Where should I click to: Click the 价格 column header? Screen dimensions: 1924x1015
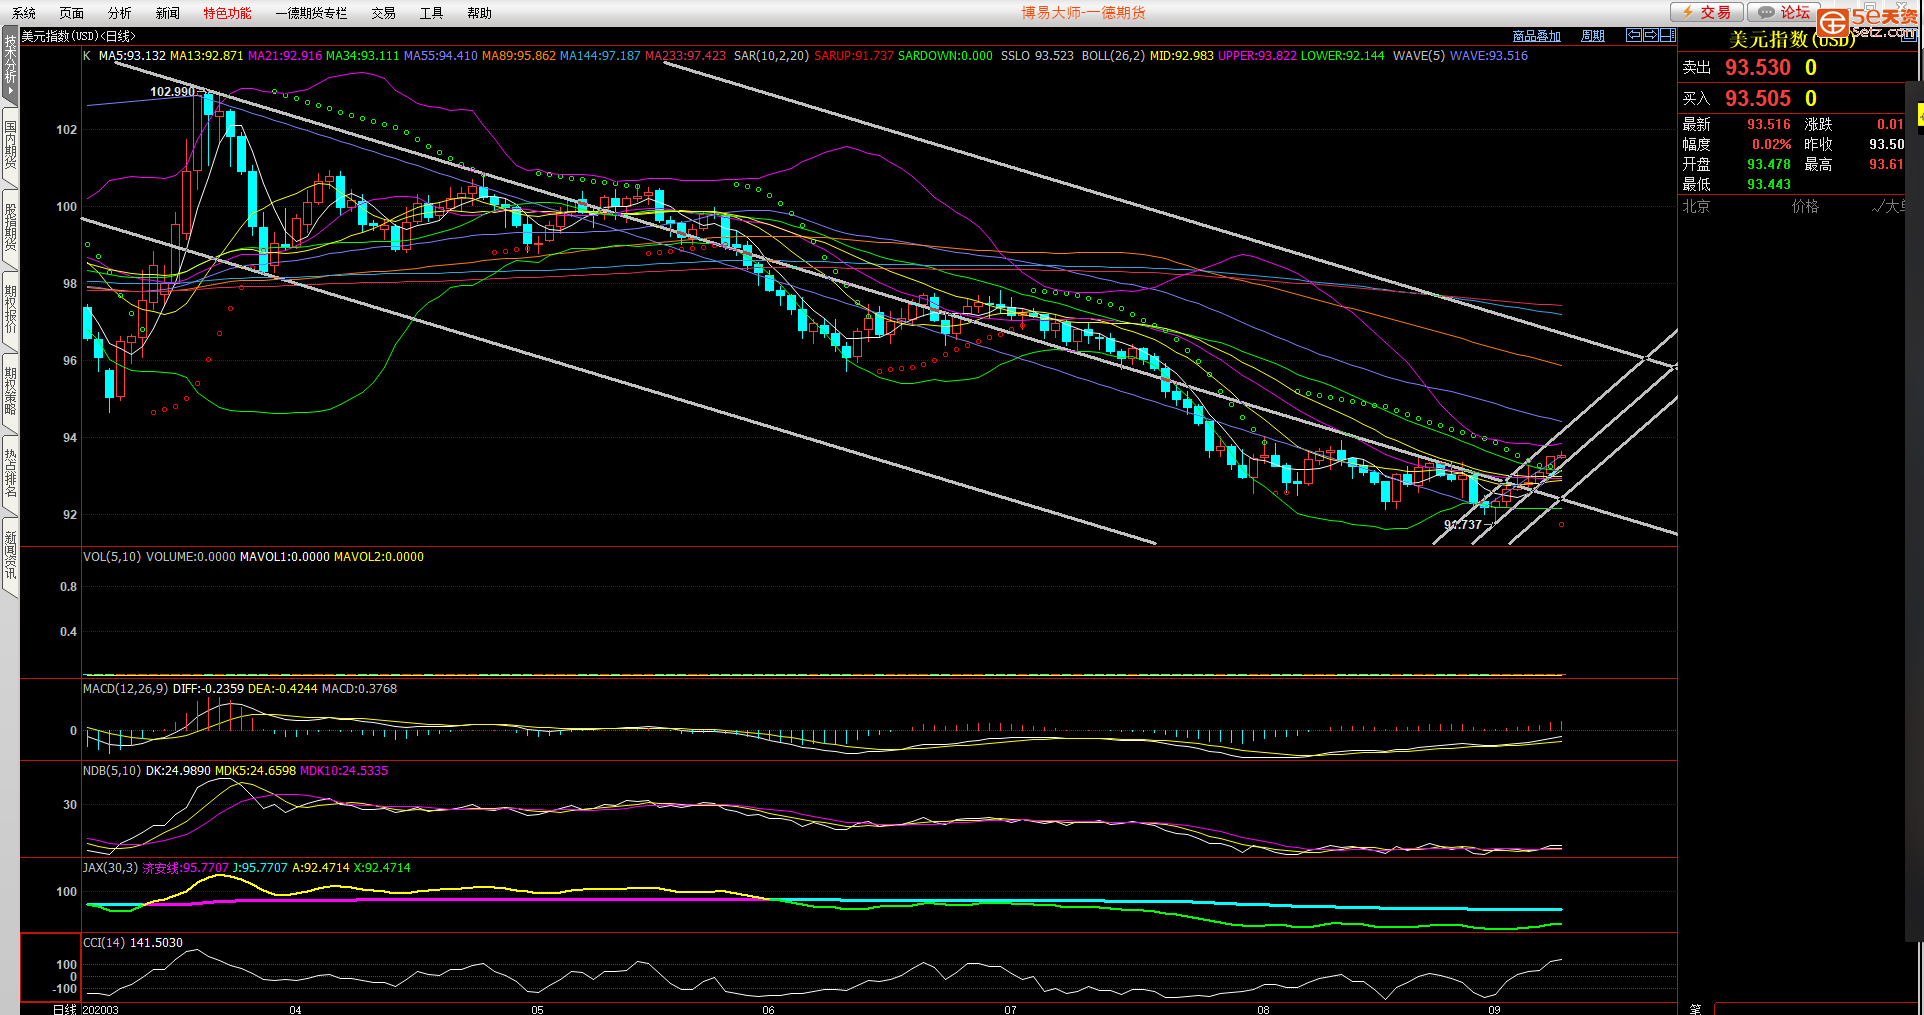pyautogui.click(x=1805, y=207)
